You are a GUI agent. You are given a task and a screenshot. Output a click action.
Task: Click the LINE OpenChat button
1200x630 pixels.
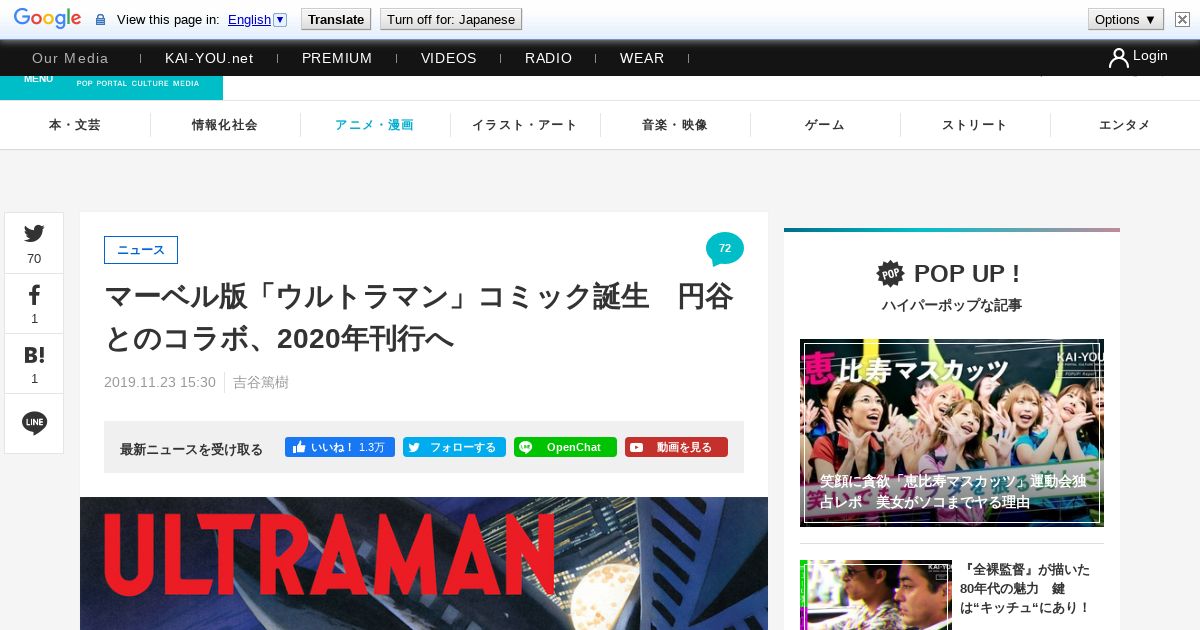click(565, 447)
